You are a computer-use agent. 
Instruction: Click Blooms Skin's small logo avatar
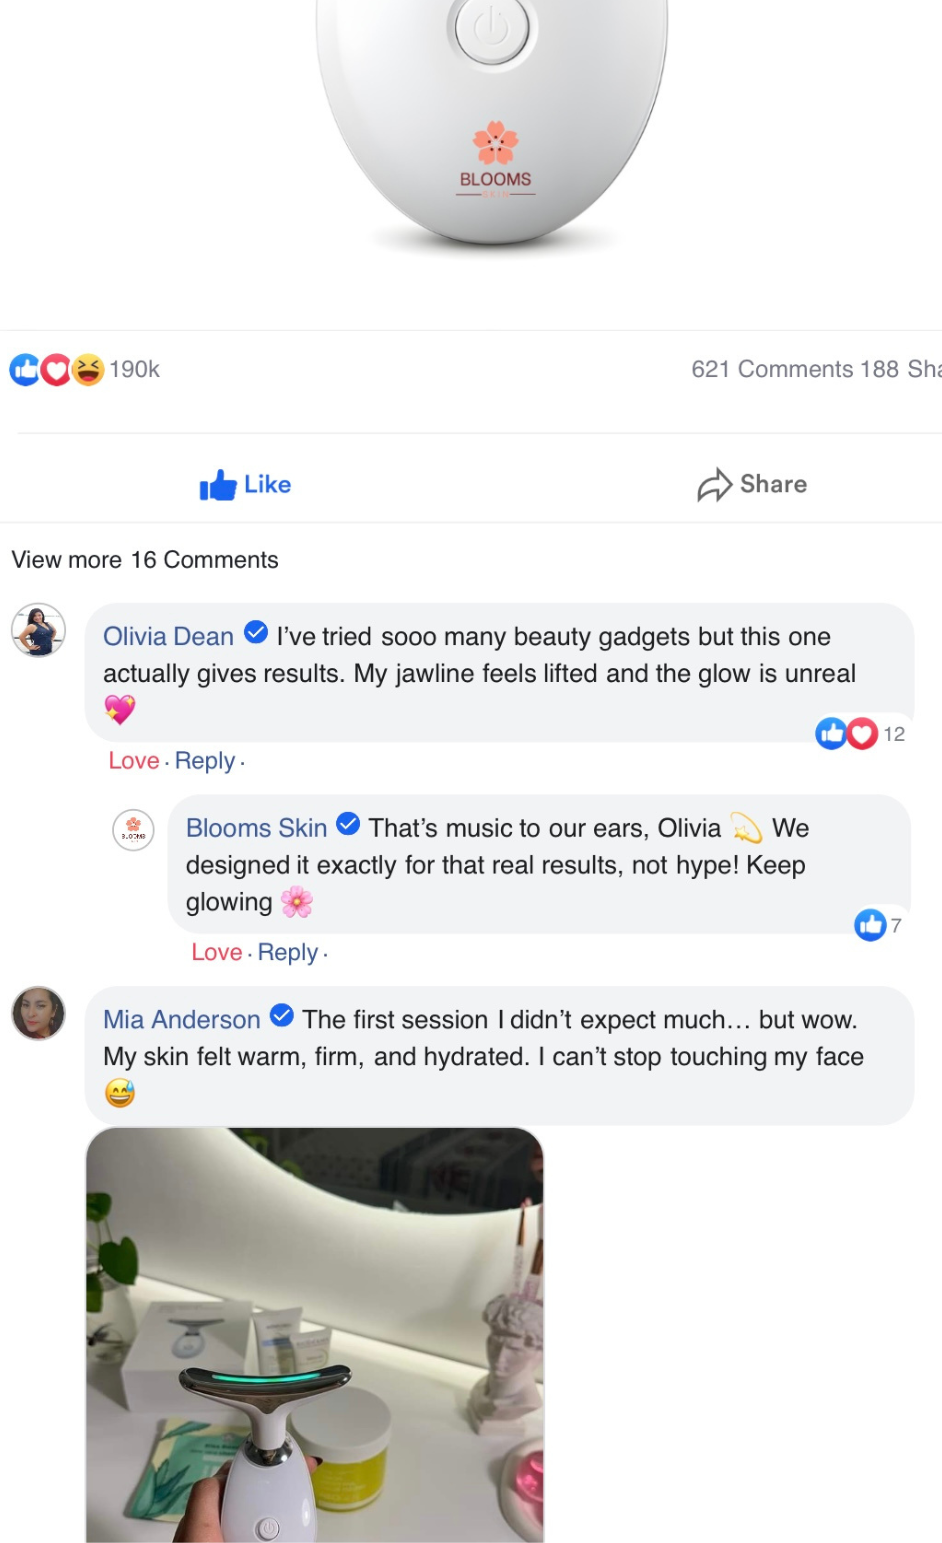click(x=133, y=830)
